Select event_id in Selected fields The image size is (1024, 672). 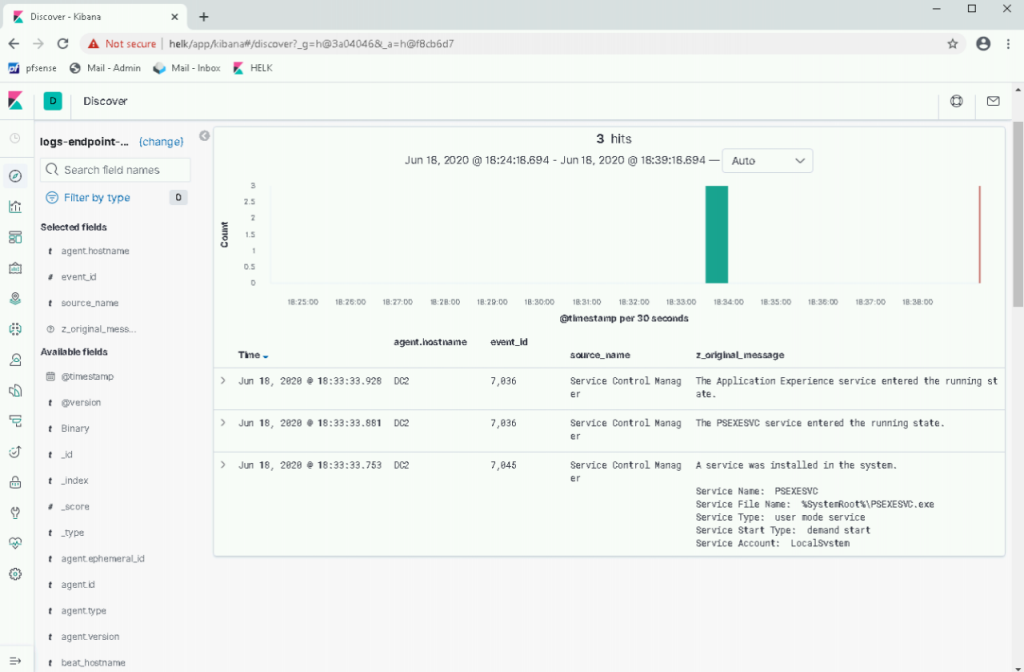(78, 277)
